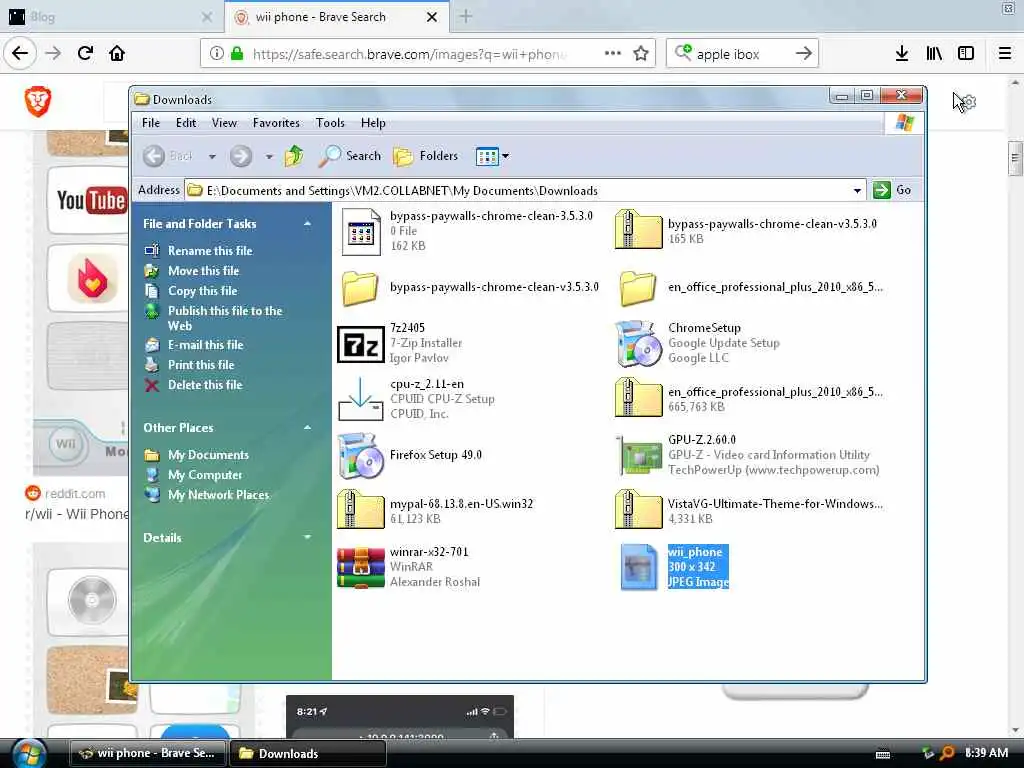This screenshot has width=1024, height=768.
Task: Select the cpu-z_2.11-en setup icon
Action: pyautogui.click(x=360, y=399)
